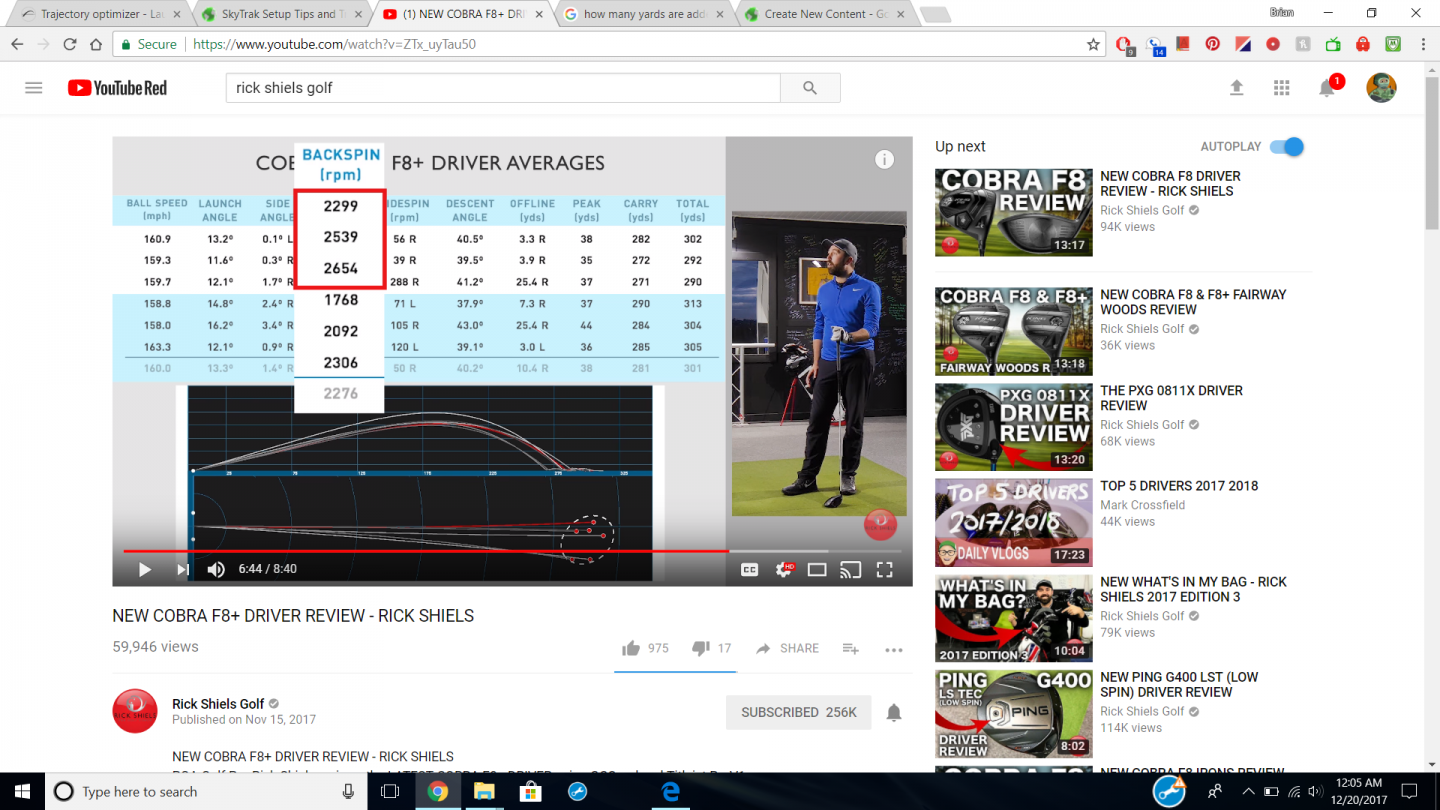Go to the browser home page

[96, 44]
